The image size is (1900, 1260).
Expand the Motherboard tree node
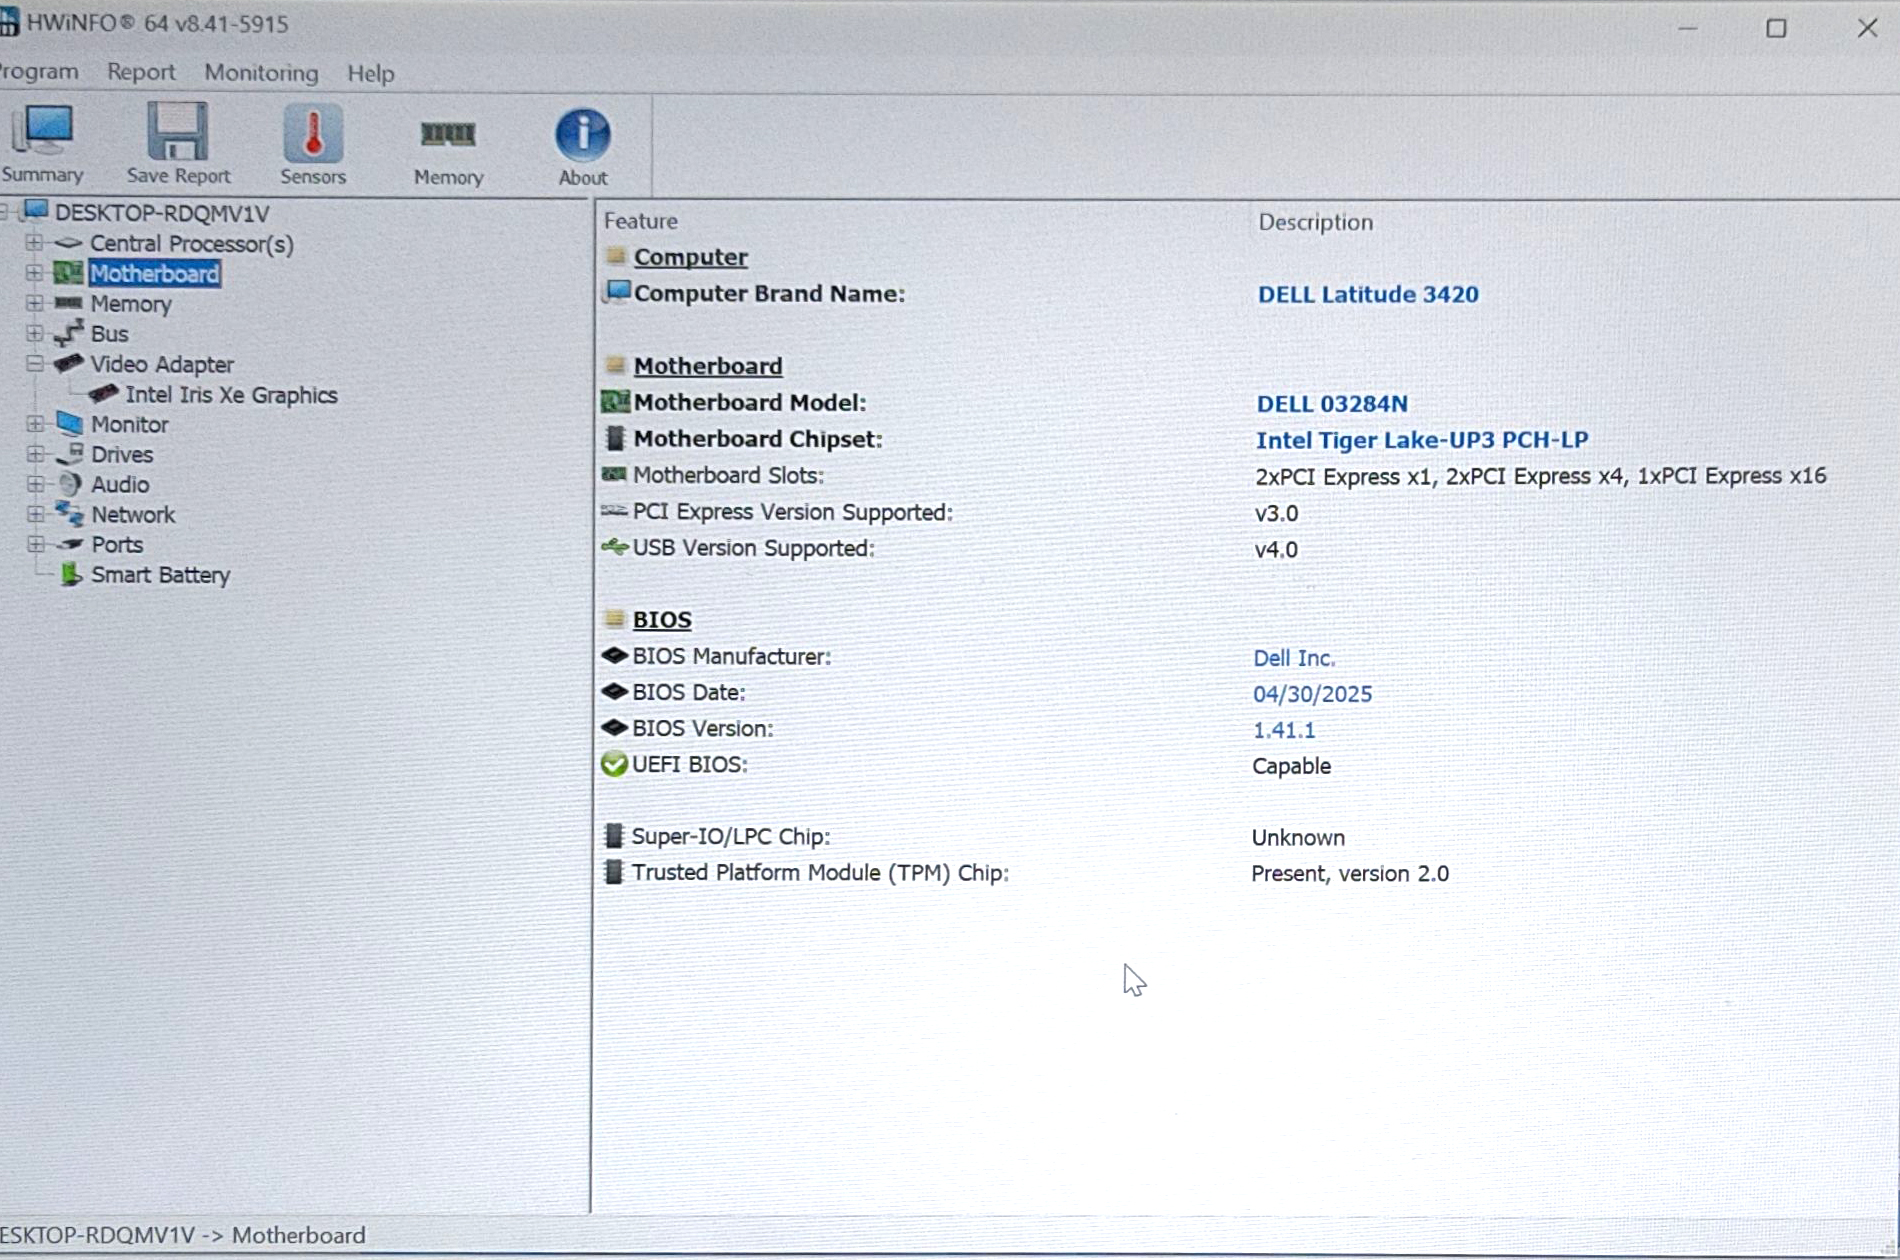tap(34, 273)
